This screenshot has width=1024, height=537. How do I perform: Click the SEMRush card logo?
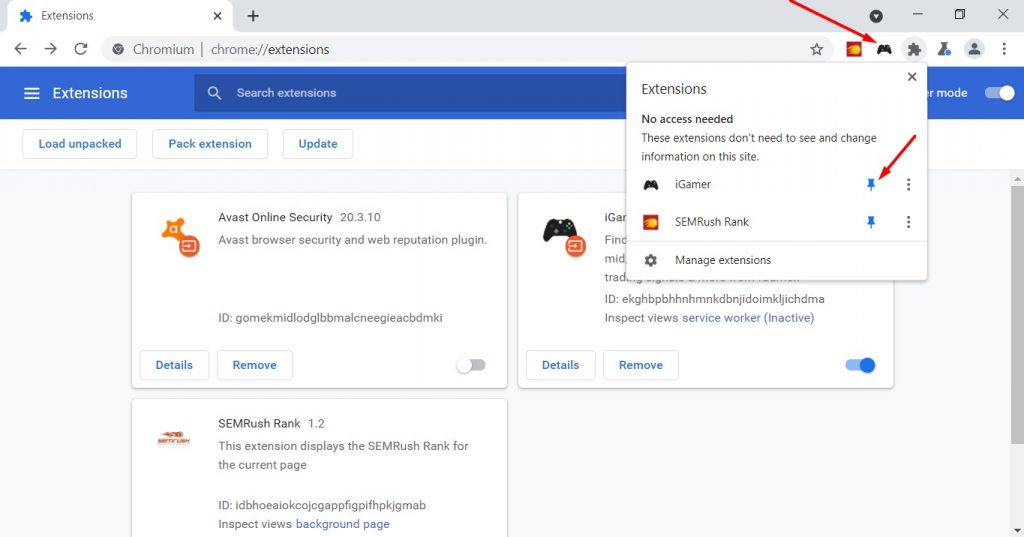tap(174, 438)
